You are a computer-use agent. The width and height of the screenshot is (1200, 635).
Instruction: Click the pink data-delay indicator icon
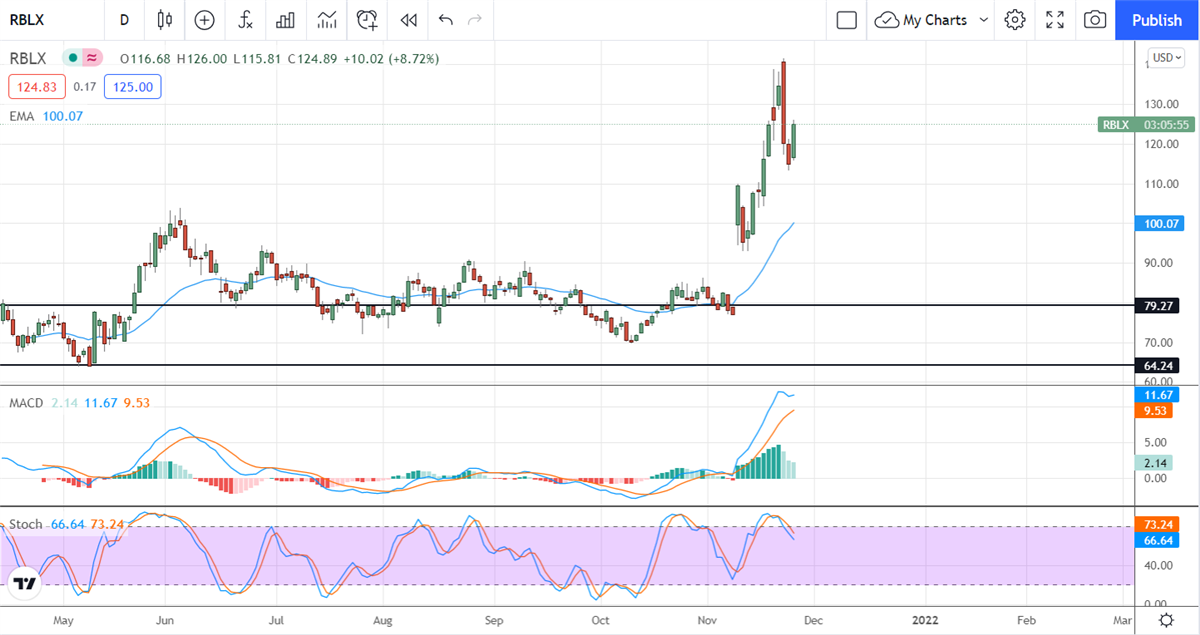(x=91, y=58)
